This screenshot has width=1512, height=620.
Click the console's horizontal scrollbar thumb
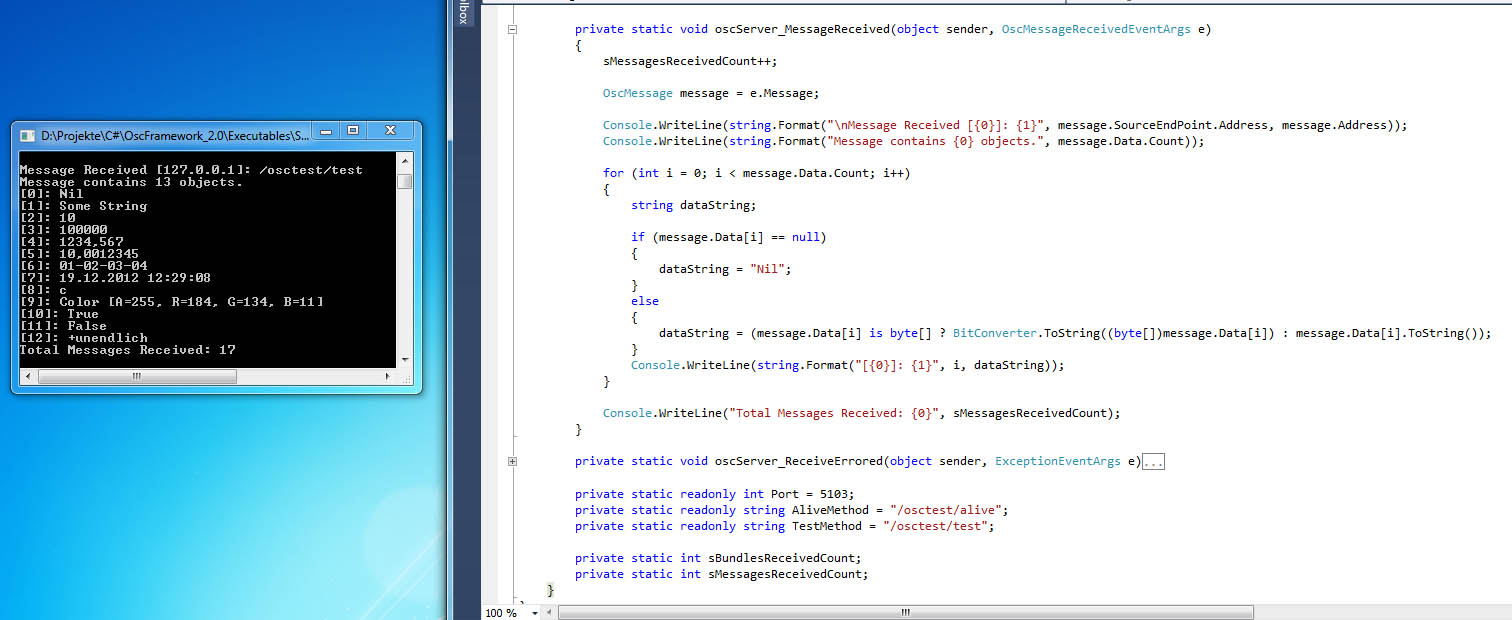[137, 377]
